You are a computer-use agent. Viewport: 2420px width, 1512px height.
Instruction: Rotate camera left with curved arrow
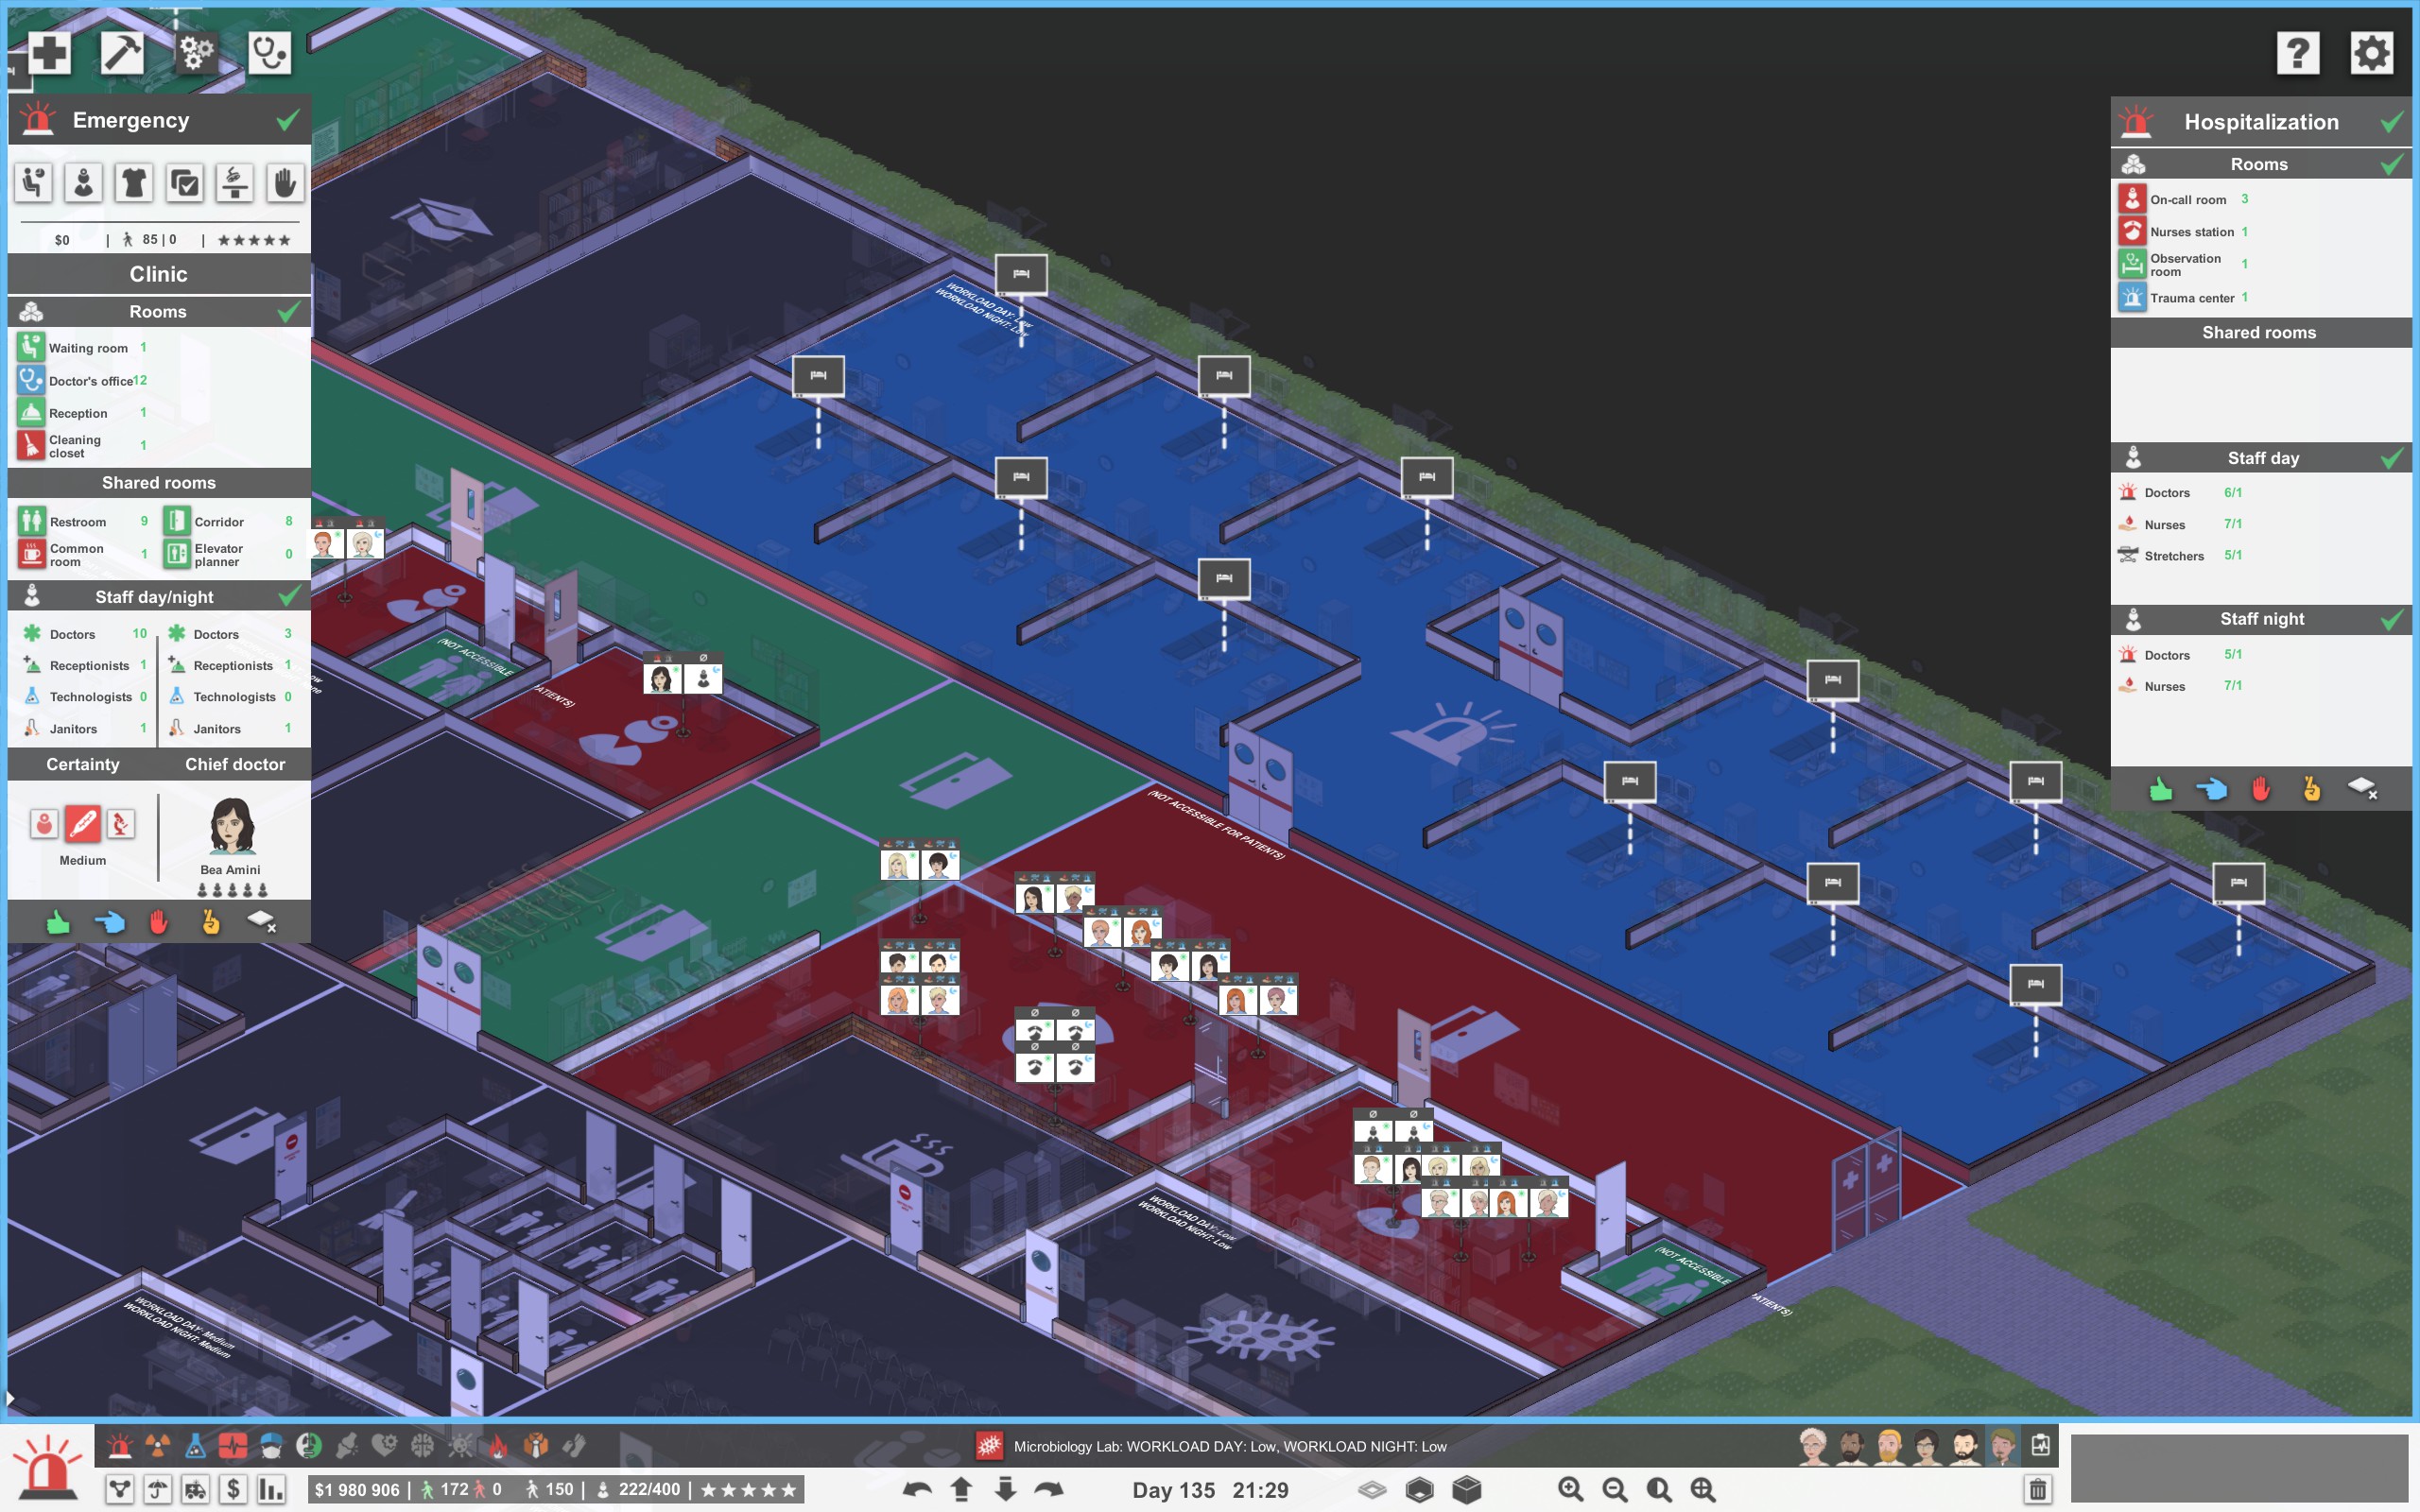(917, 1489)
